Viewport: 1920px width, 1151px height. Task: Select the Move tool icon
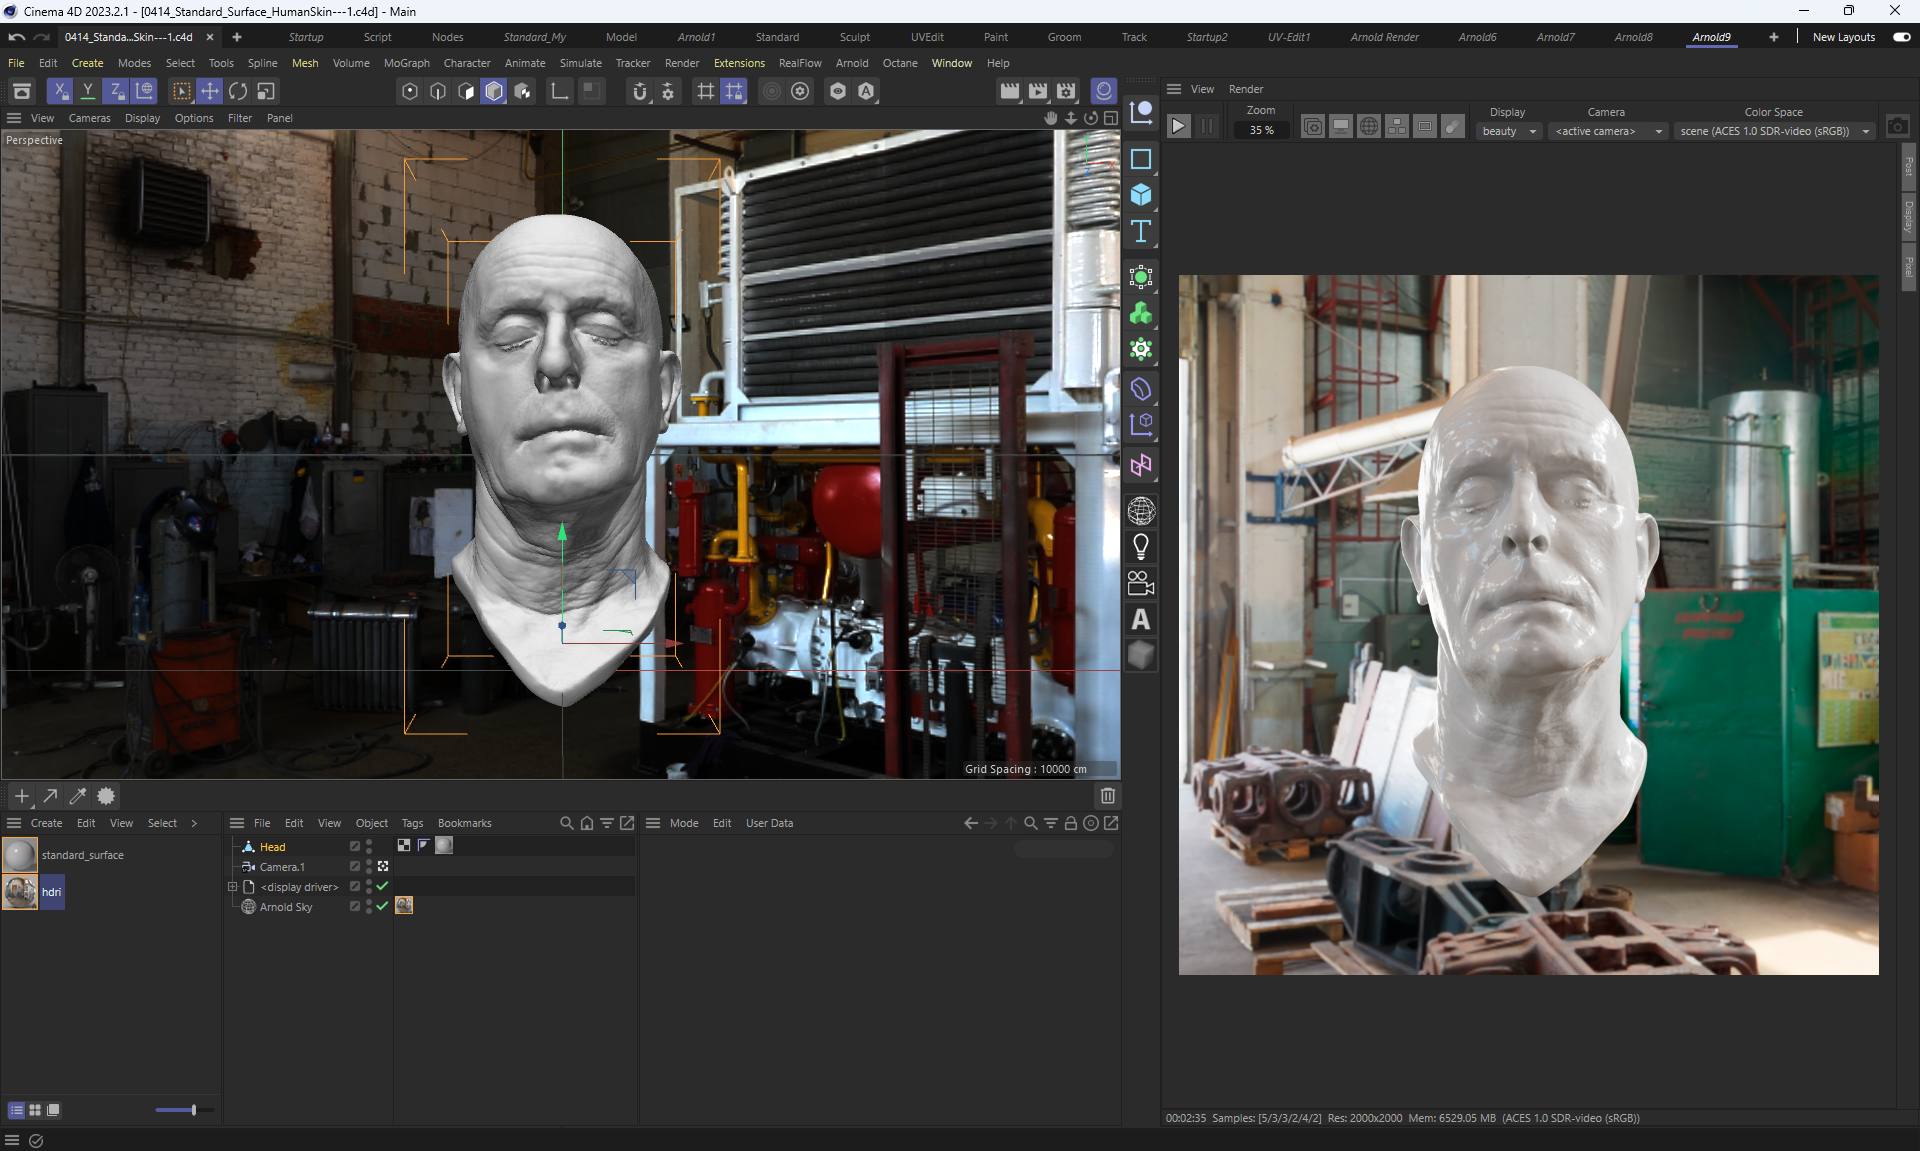point(210,91)
